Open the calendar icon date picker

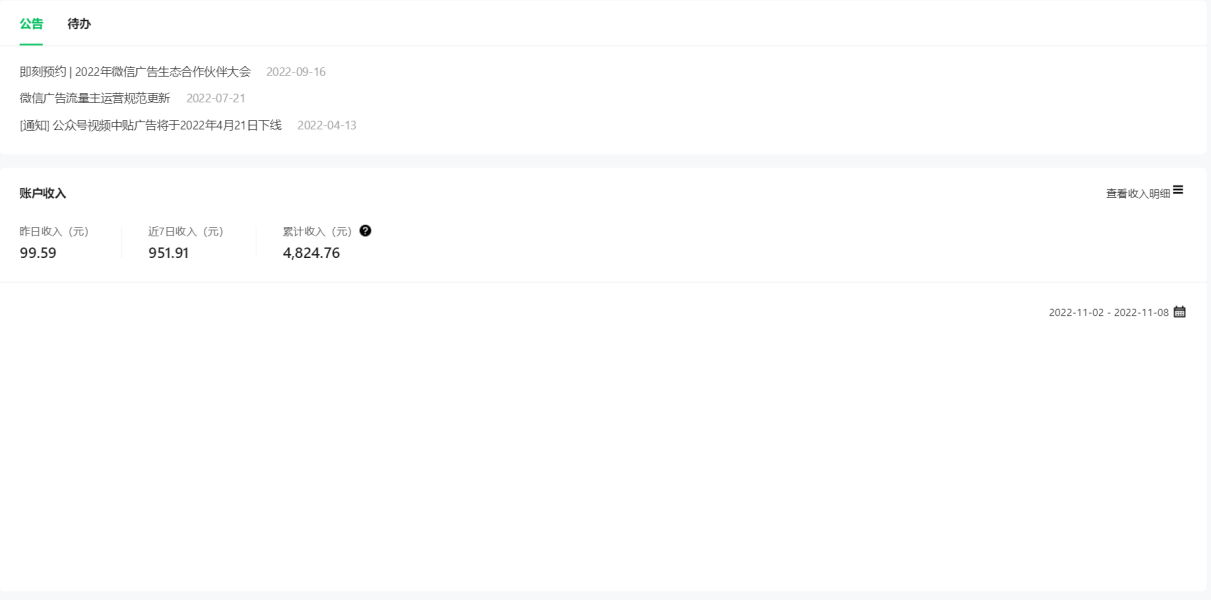pos(1179,312)
